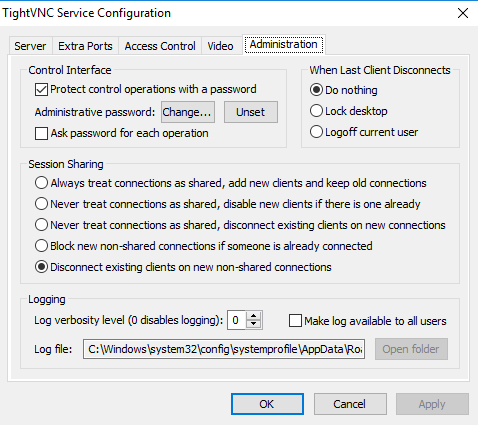The image size is (478, 425).
Task: Click into the Log file path field
Action: 224,349
